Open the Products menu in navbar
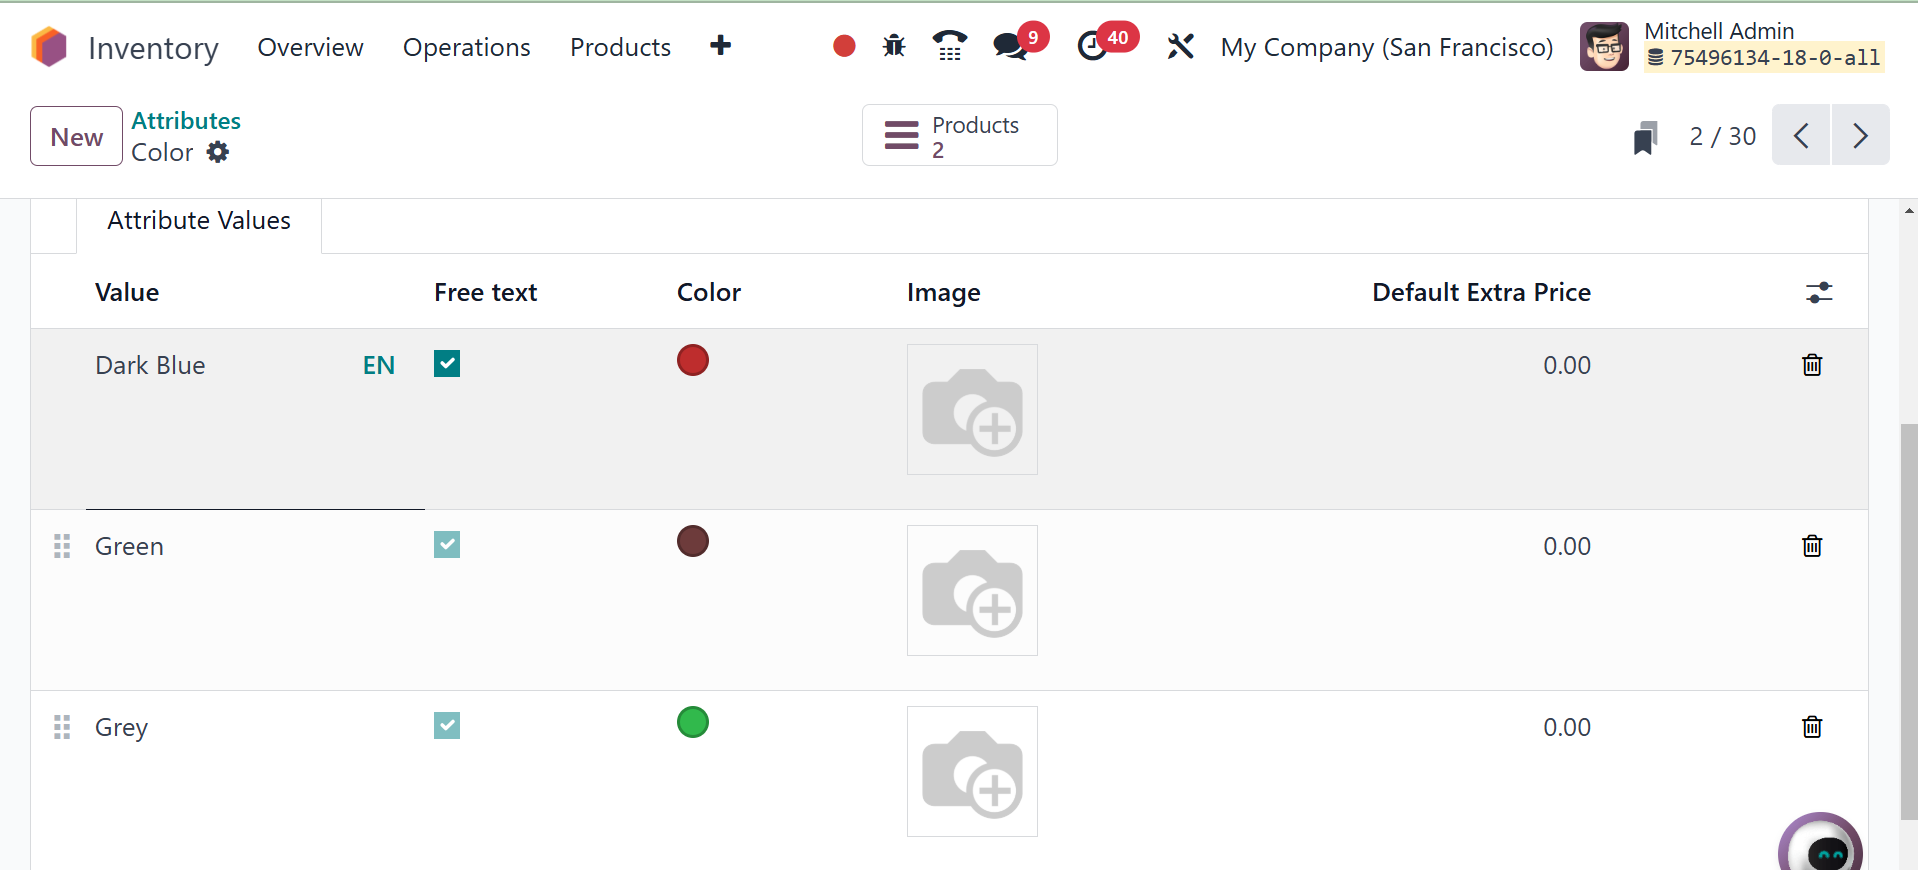 [620, 47]
